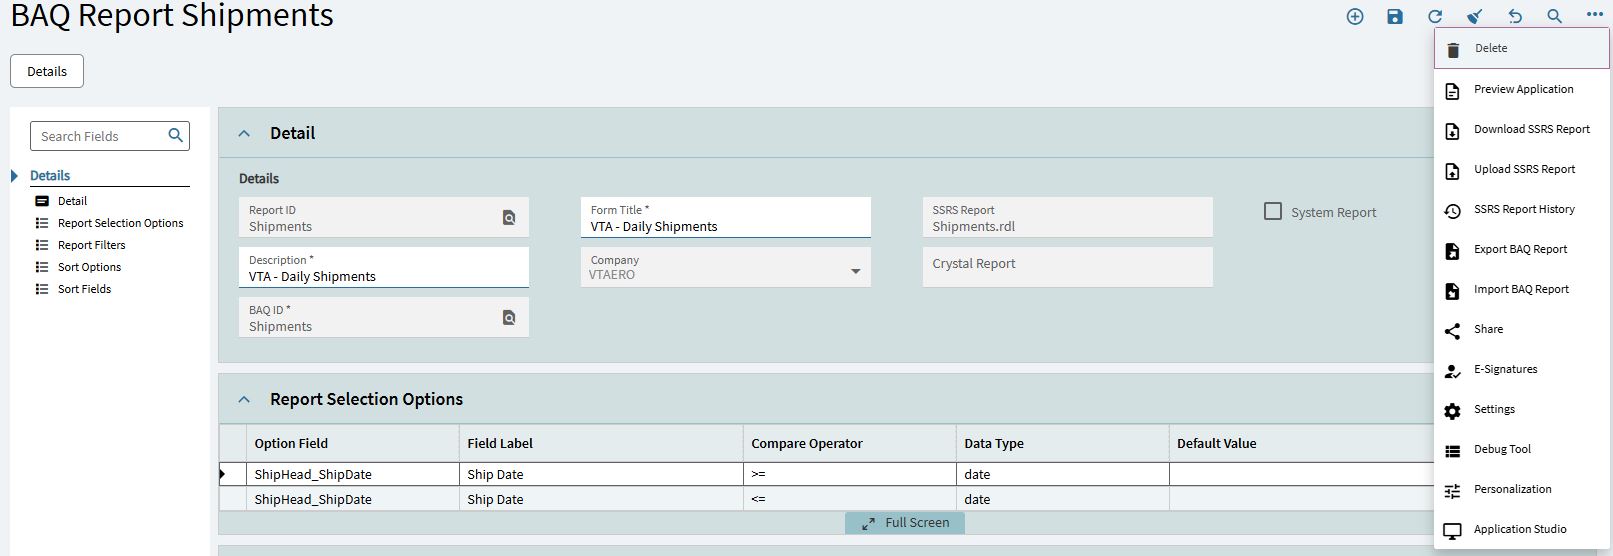
Task: Click the Data Type column header
Action: 1062,443
